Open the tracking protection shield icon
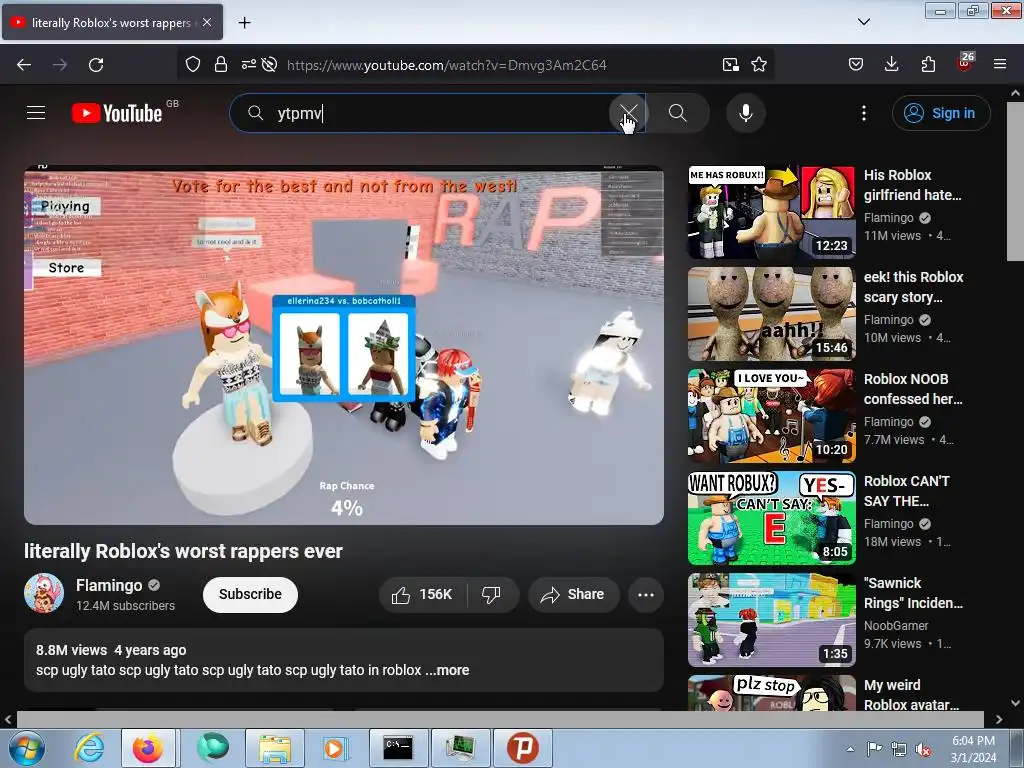Viewport: 1024px width, 768px height. point(193,64)
